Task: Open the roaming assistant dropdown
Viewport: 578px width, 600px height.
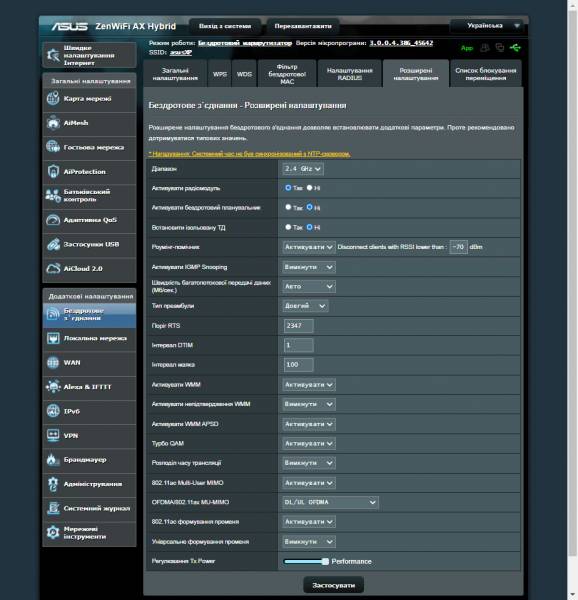Action: [x=309, y=247]
